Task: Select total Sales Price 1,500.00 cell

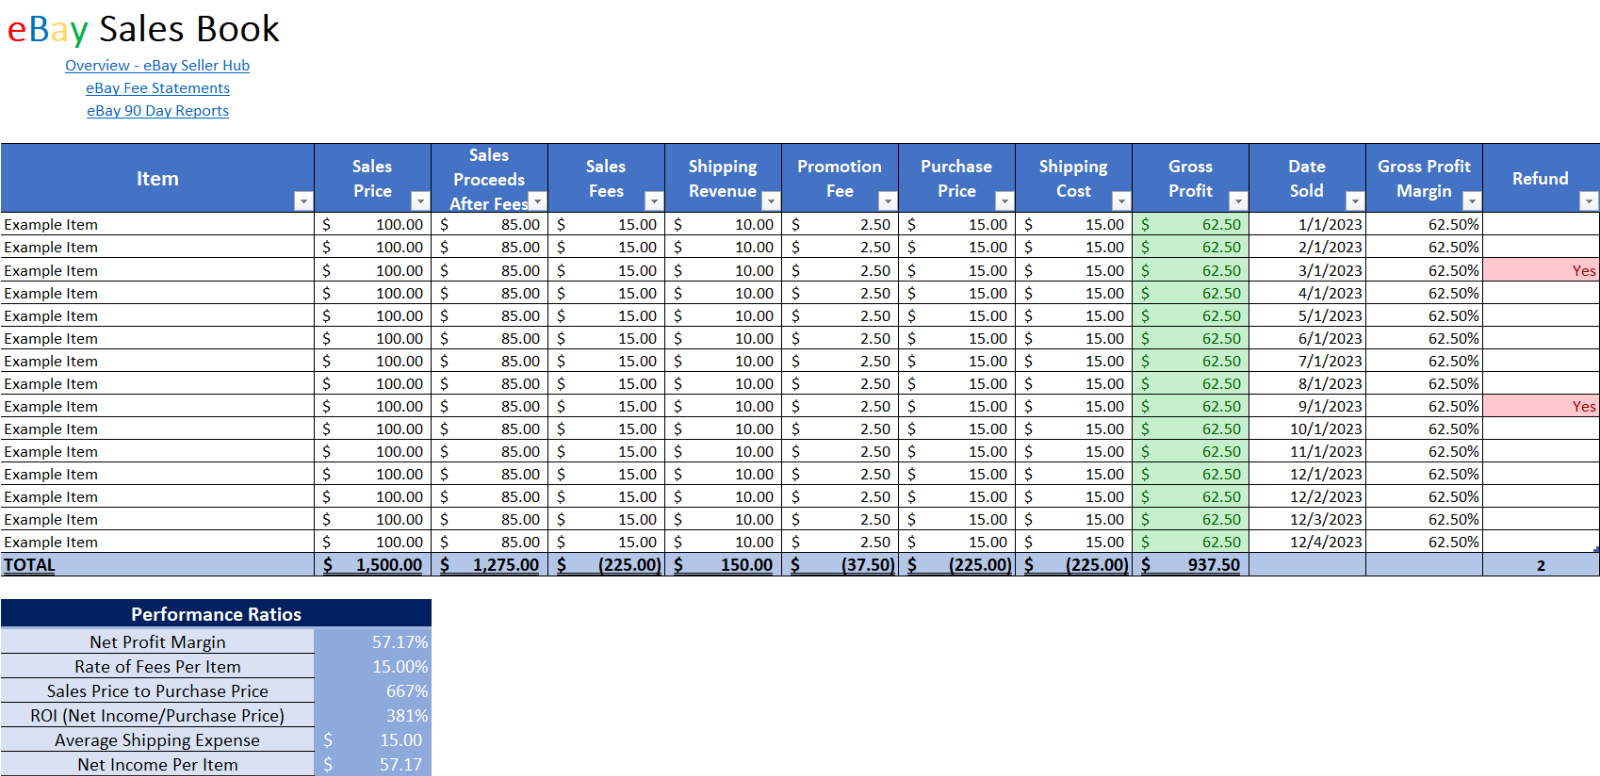Action: coord(373,565)
